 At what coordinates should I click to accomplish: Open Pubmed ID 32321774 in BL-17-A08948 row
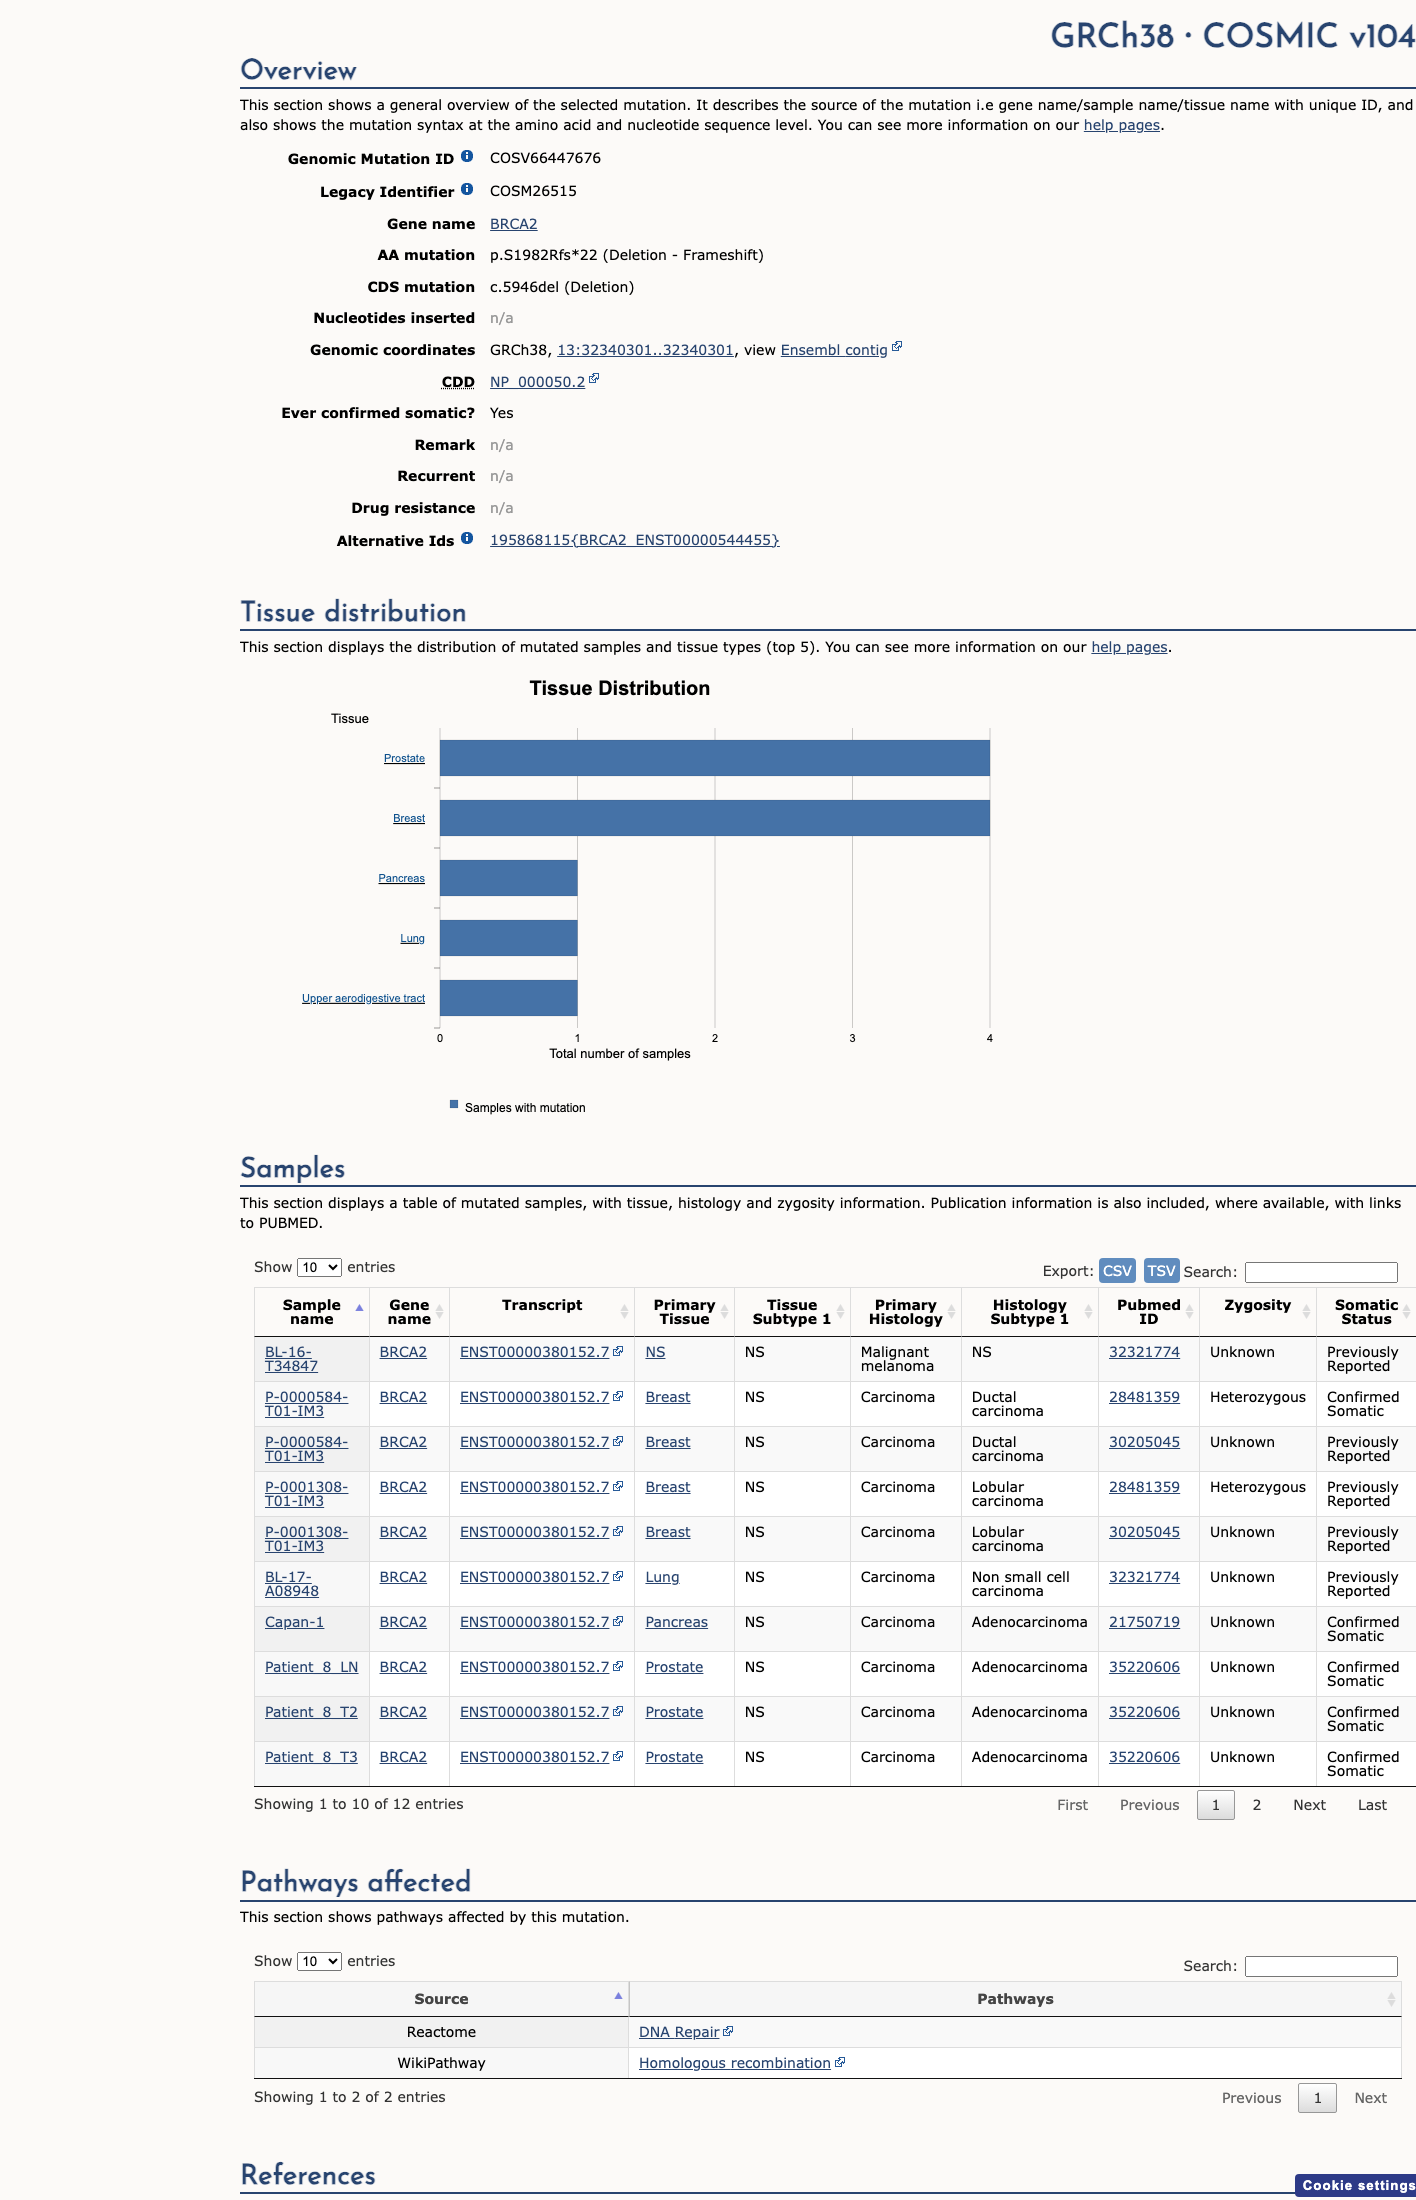tap(1144, 1577)
